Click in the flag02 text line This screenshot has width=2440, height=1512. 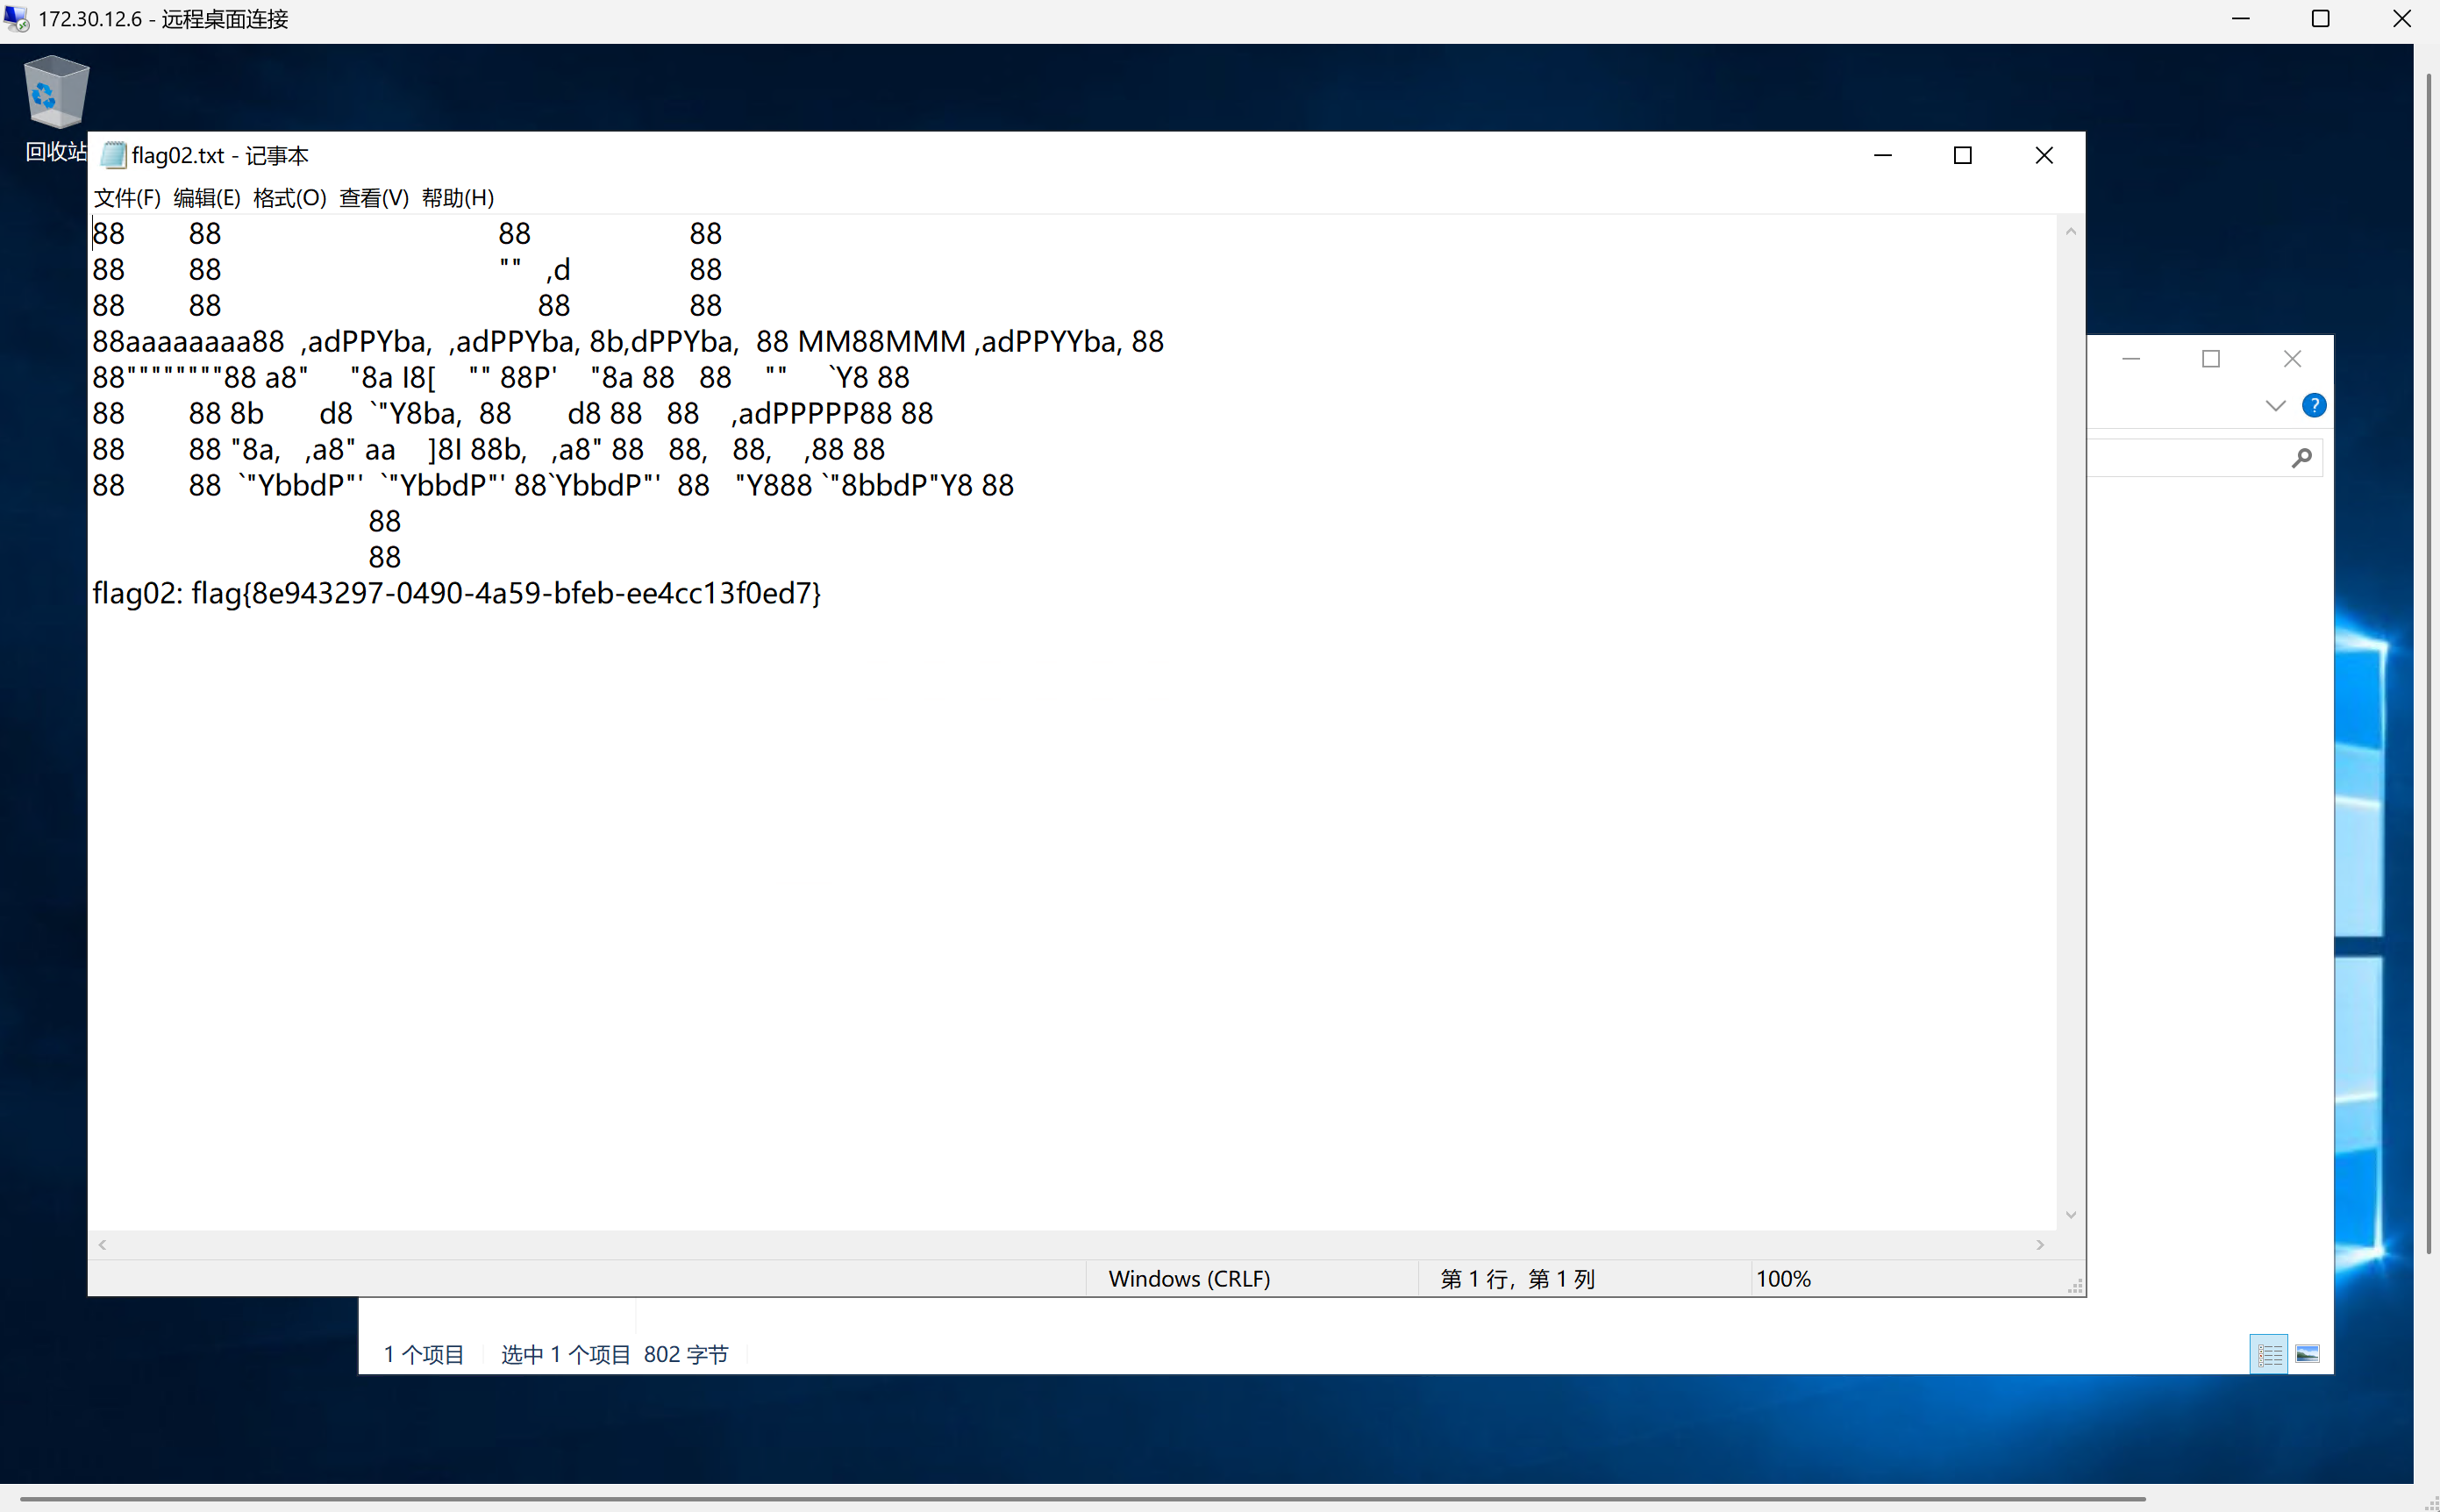point(456,594)
